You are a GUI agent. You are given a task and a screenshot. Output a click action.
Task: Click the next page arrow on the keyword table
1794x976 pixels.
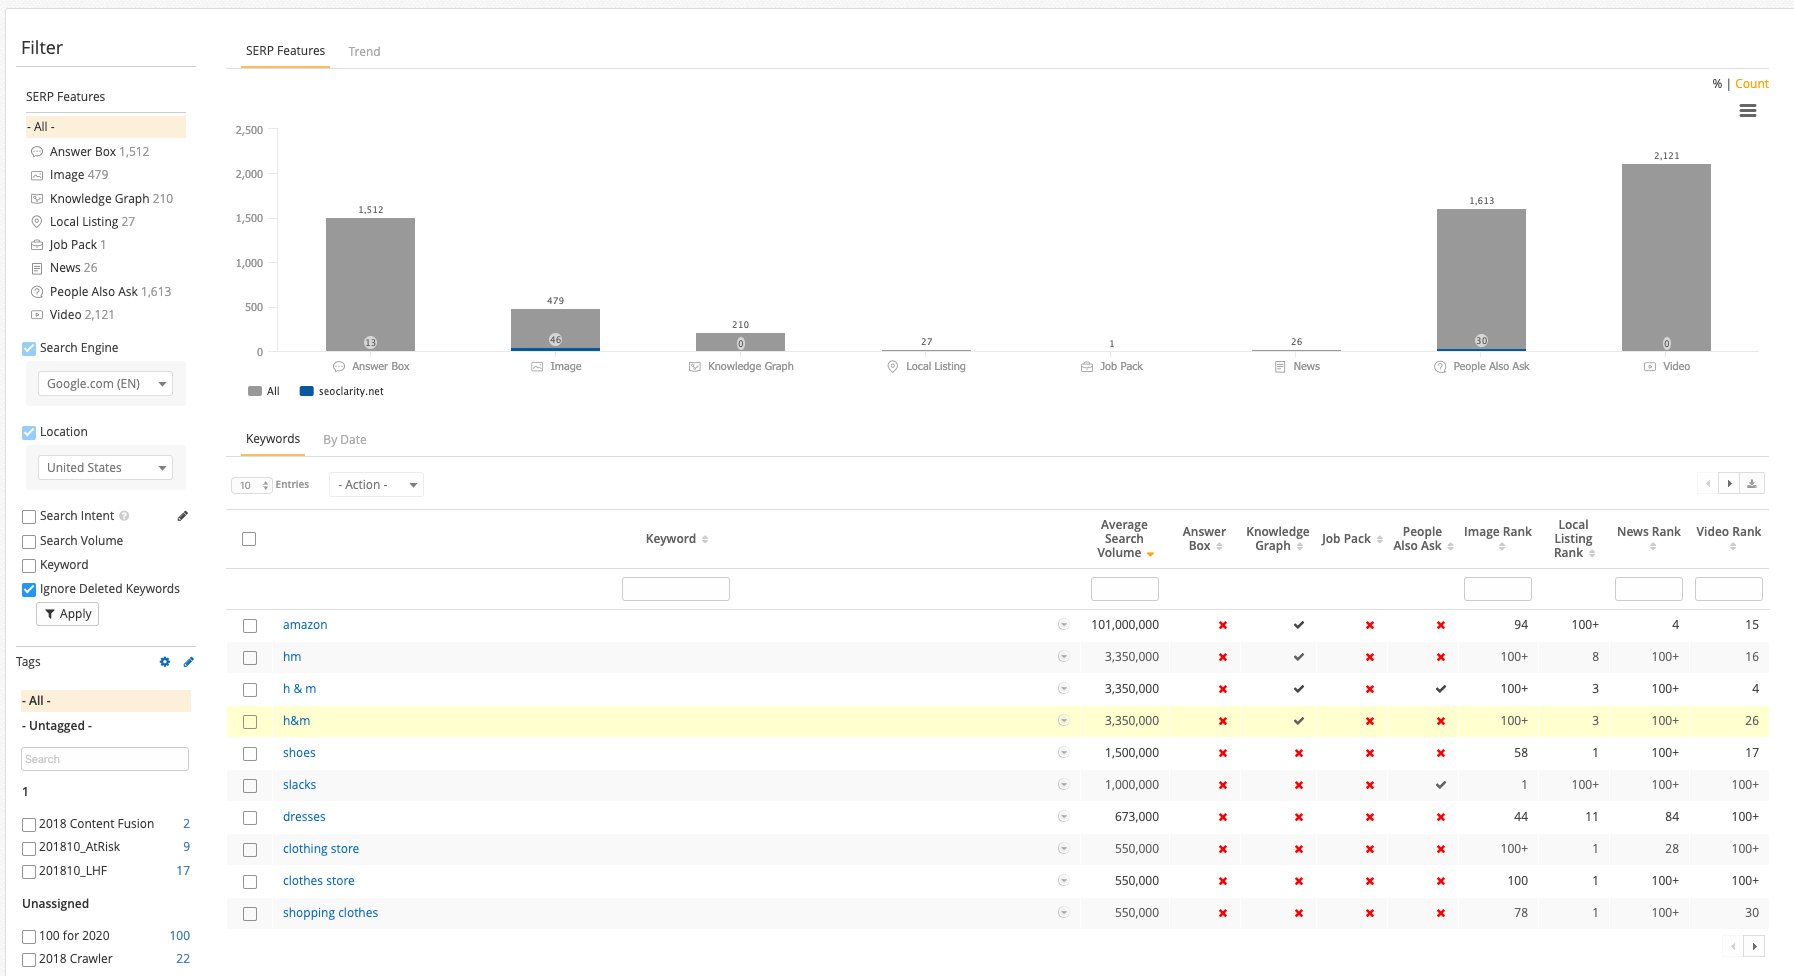click(1729, 483)
